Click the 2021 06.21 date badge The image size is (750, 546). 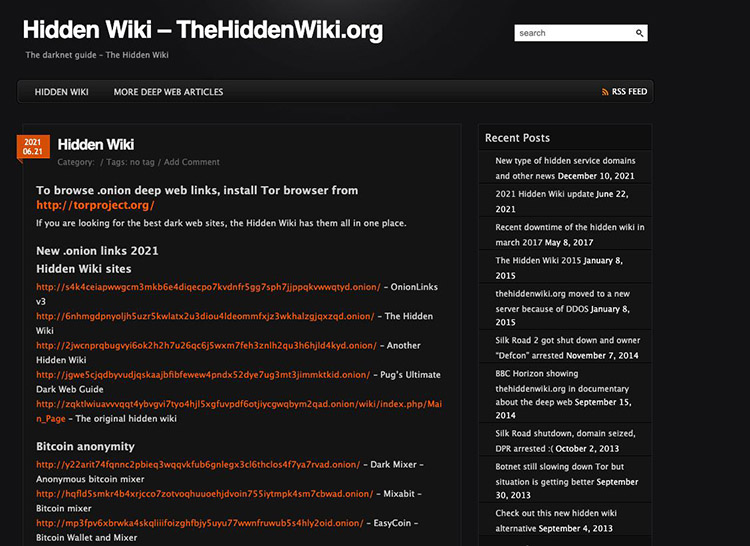33,147
